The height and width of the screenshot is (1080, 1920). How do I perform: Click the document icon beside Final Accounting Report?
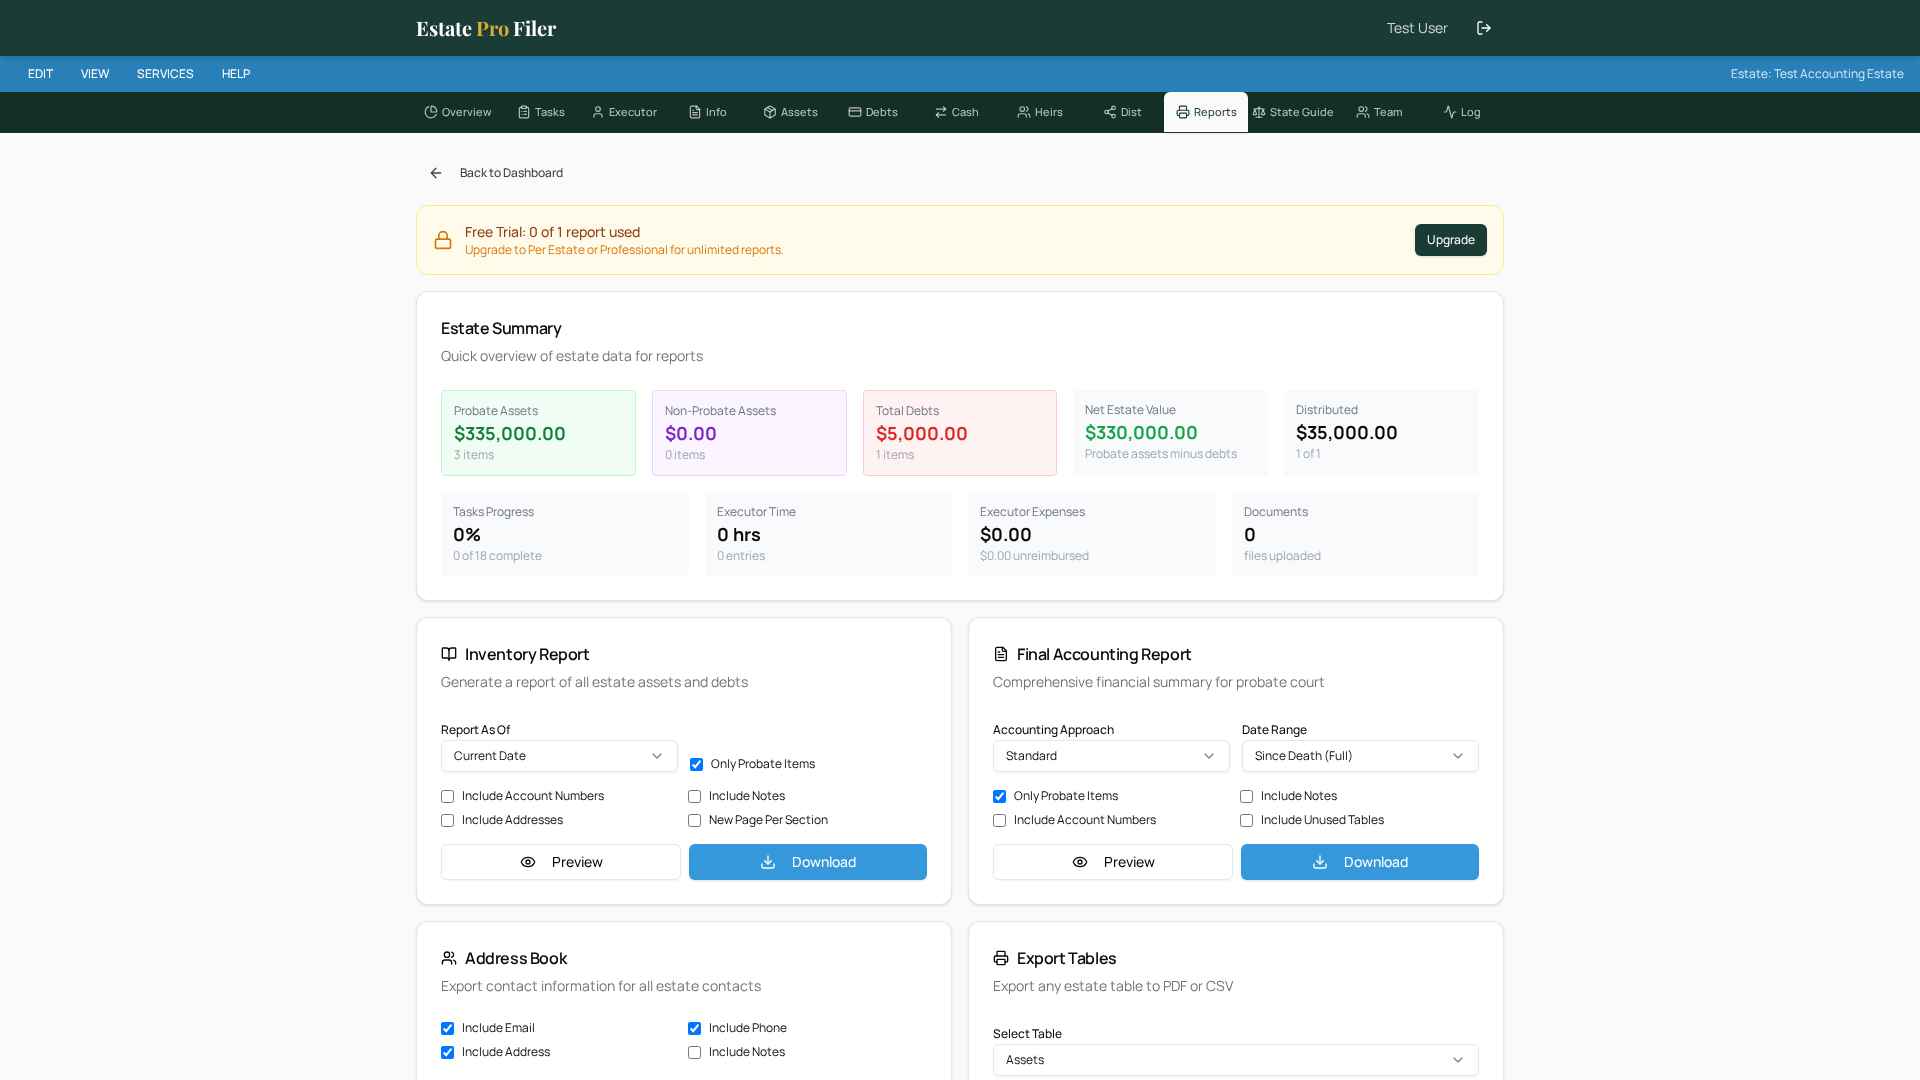(x=1001, y=654)
